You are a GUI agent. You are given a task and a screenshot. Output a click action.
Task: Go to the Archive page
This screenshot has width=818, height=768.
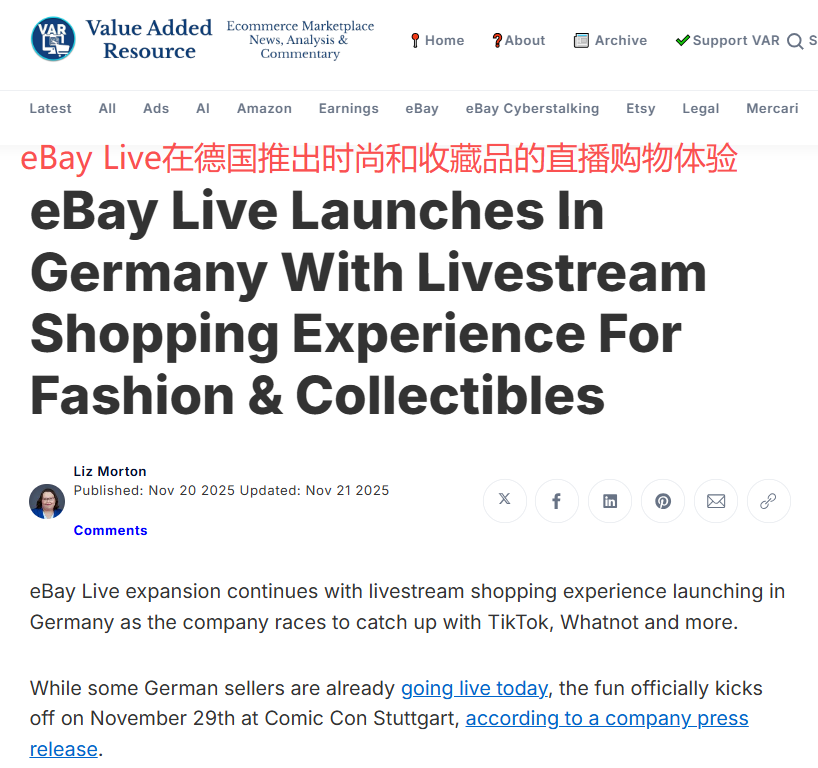point(610,40)
